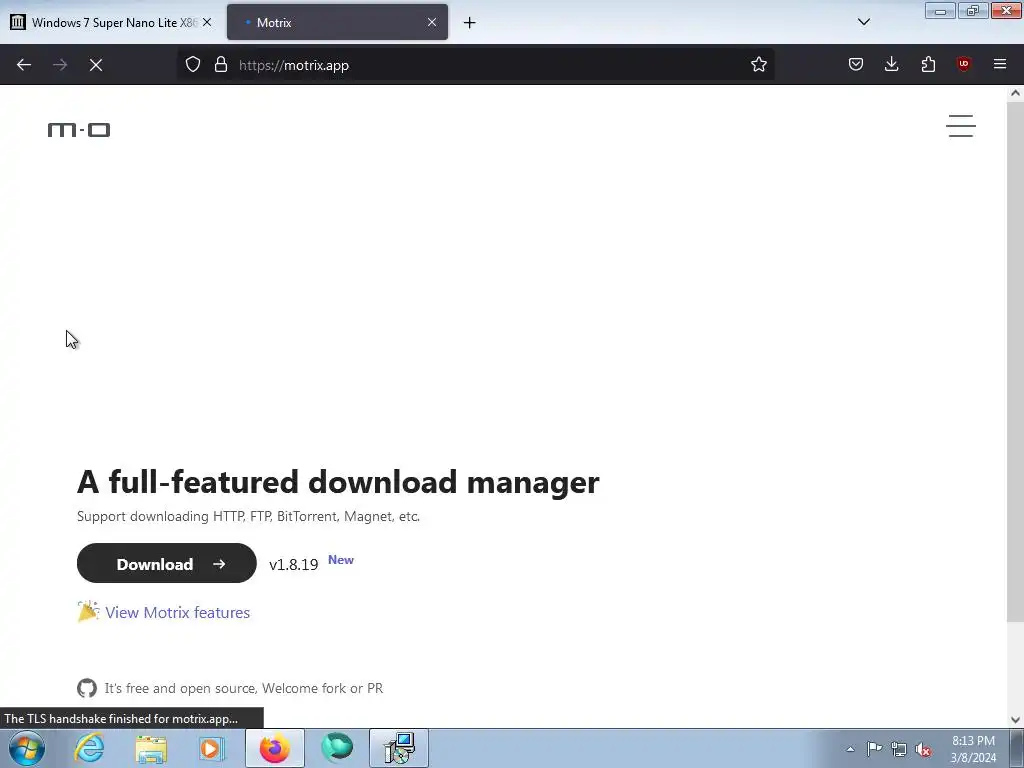The width and height of the screenshot is (1024, 768).
Task: Click the New version badge
Action: point(341,560)
